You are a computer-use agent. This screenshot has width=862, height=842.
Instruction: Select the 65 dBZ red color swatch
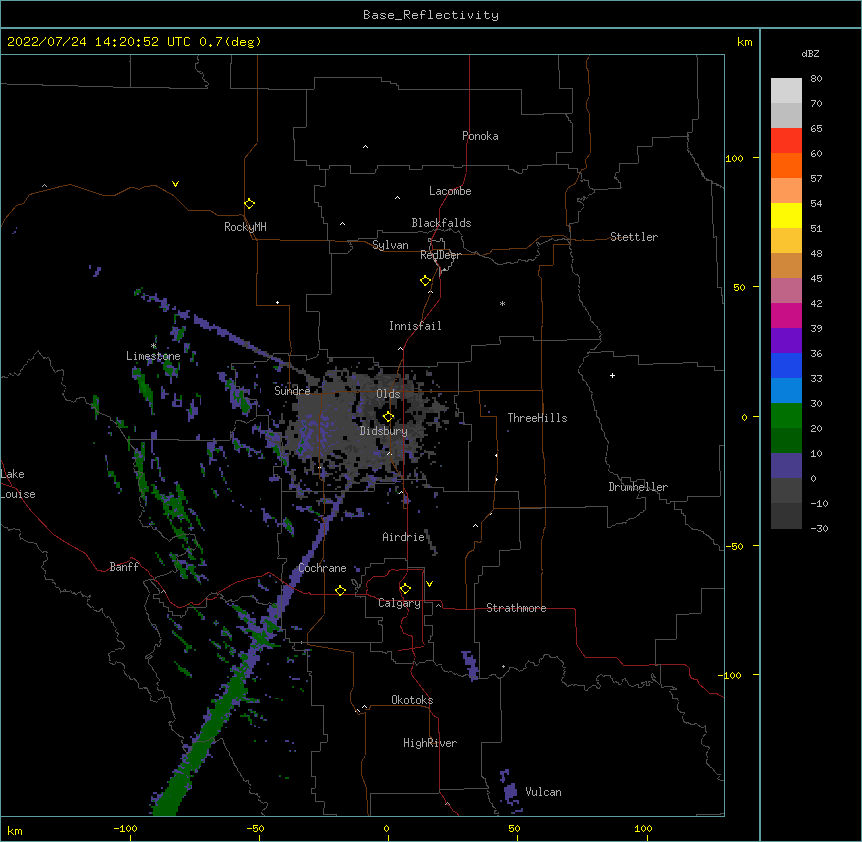(x=786, y=141)
